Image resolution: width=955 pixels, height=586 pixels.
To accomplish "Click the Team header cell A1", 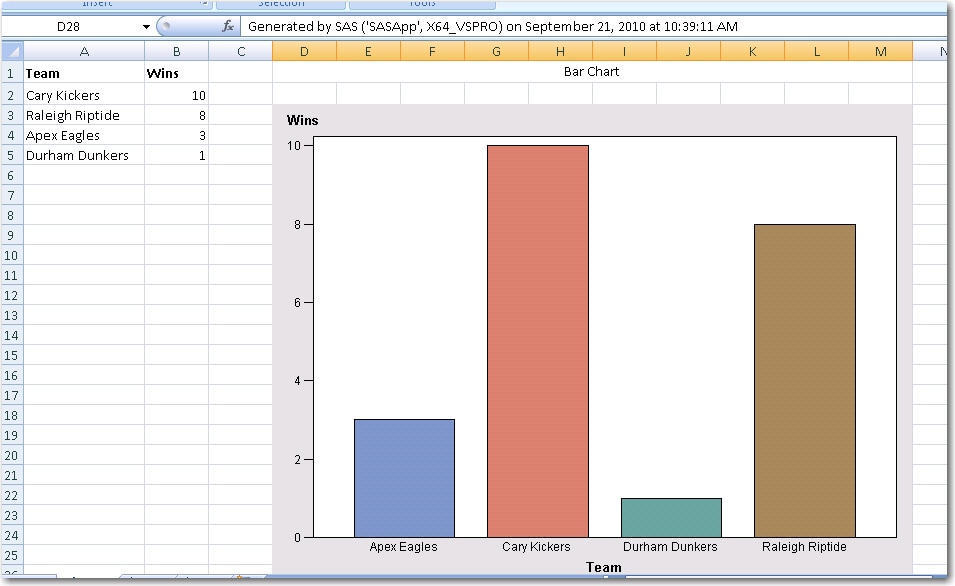I will (x=84, y=74).
